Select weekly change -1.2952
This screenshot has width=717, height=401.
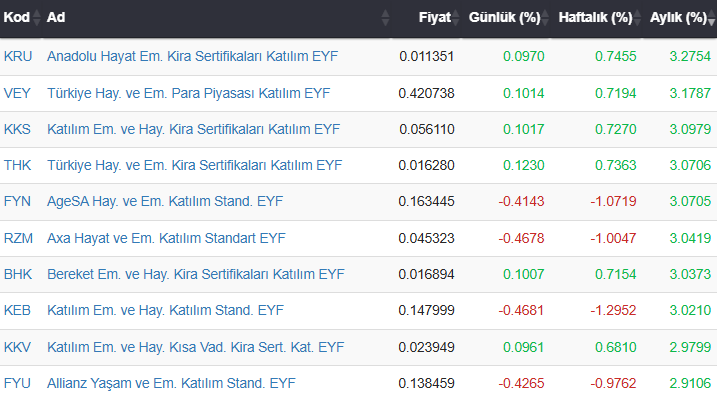tap(613, 310)
